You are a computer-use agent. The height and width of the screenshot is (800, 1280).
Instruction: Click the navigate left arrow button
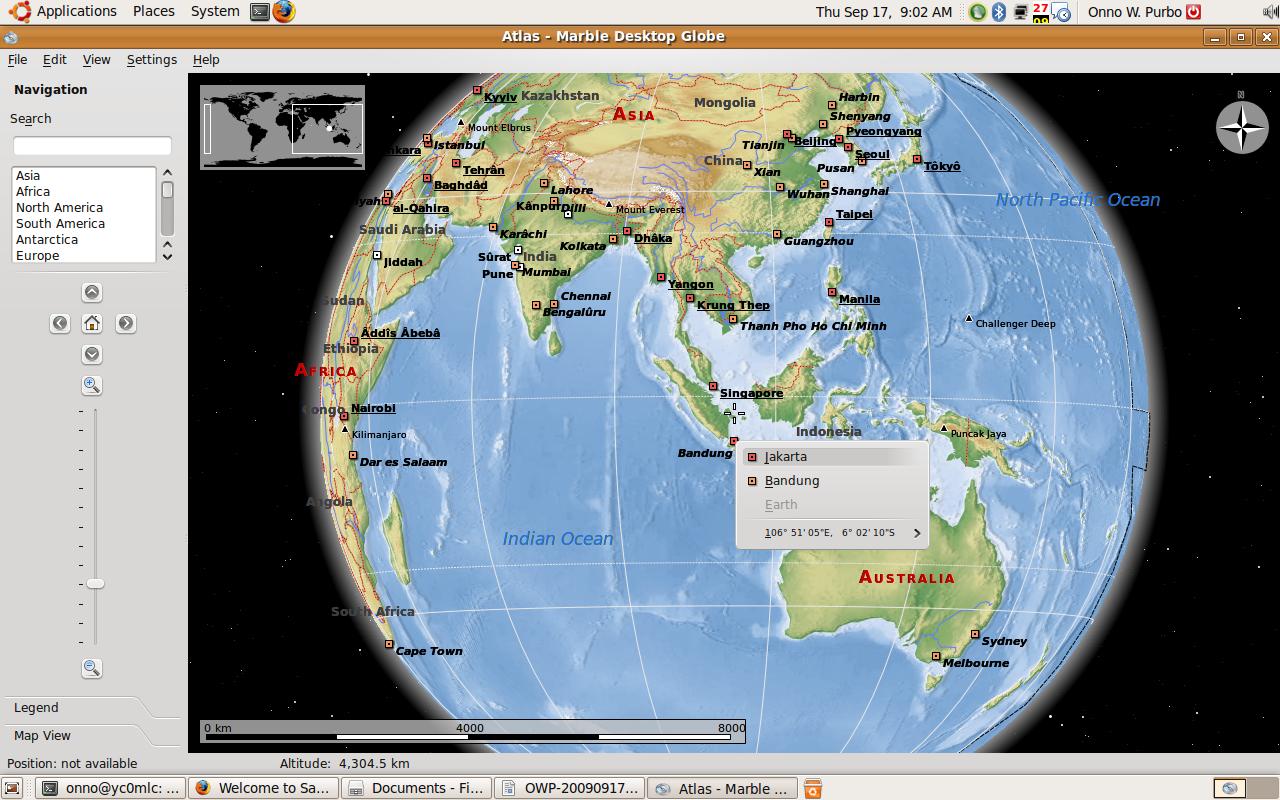[x=60, y=323]
